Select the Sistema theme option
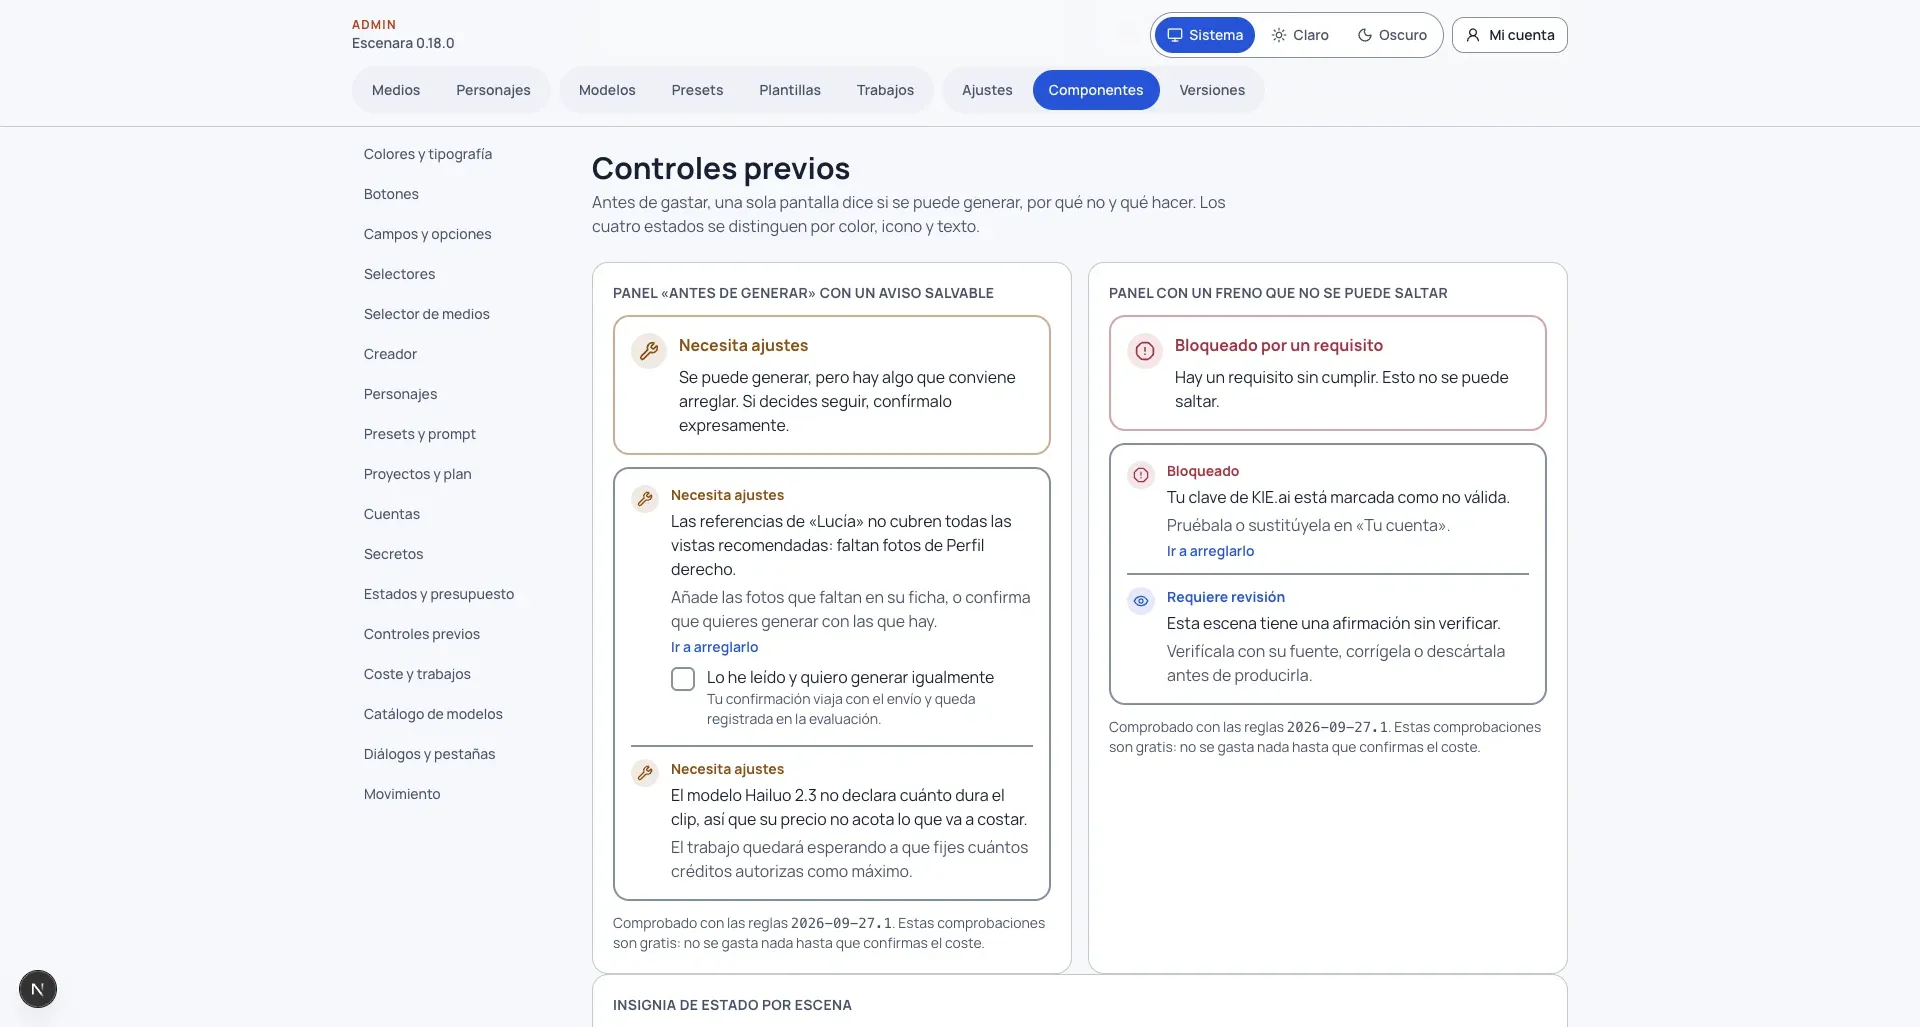This screenshot has width=1920, height=1027. tap(1205, 35)
